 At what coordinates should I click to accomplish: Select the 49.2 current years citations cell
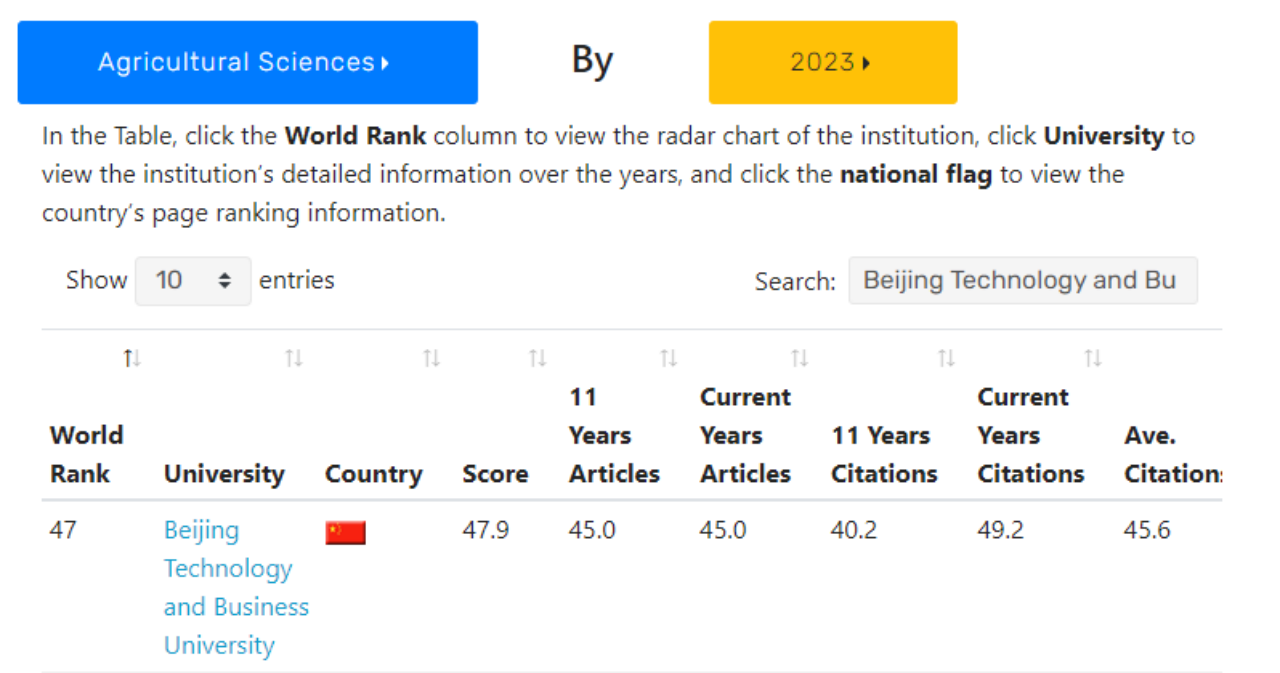click(x=1000, y=530)
